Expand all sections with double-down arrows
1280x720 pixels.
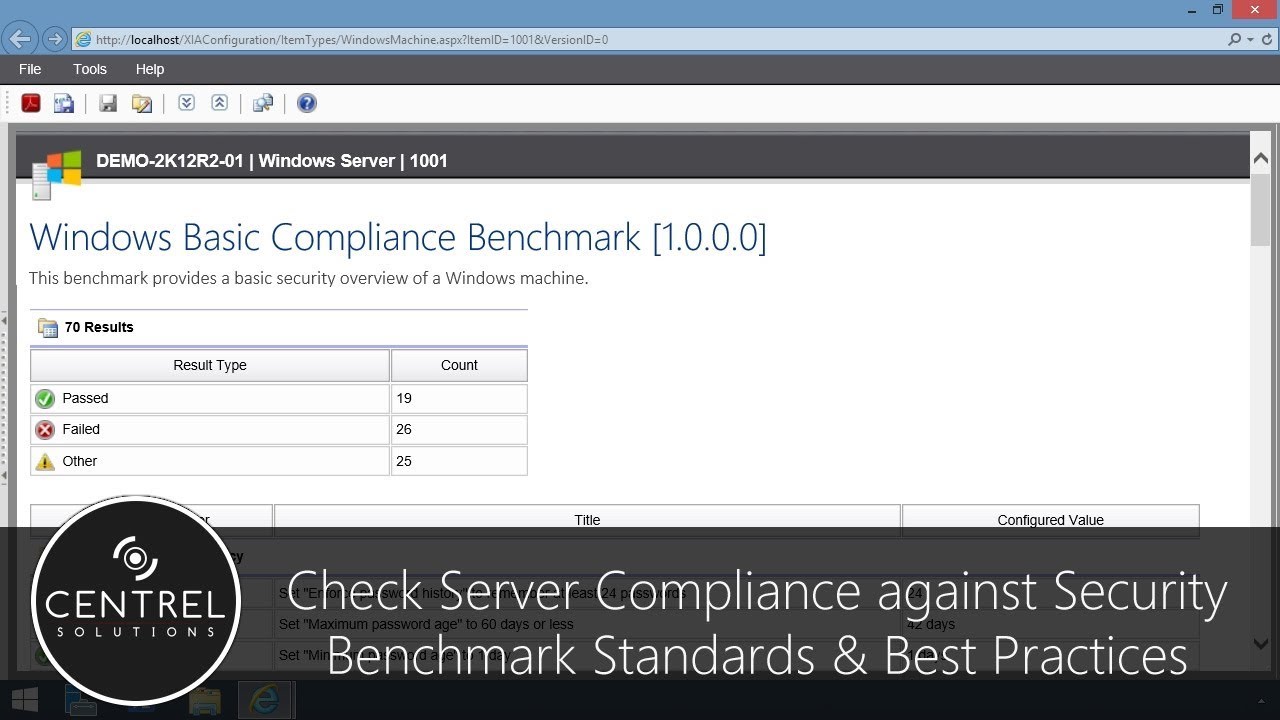tap(186, 103)
